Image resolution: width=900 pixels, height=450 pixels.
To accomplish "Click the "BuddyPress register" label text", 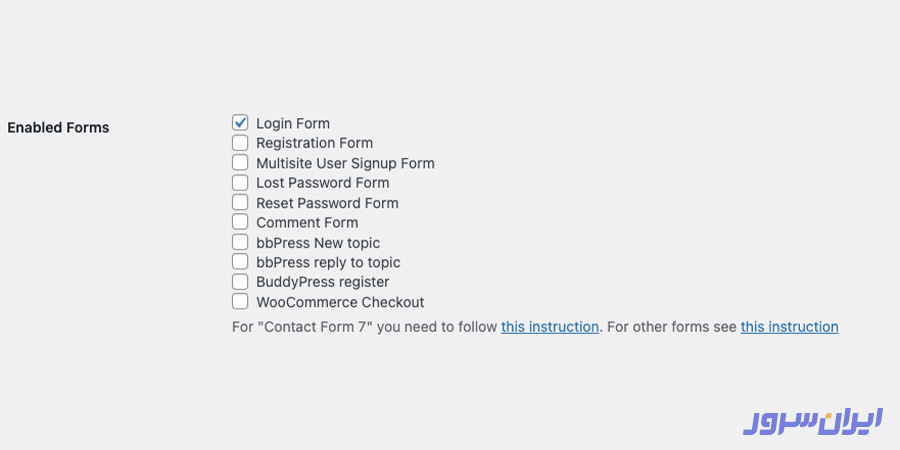I will click(322, 282).
